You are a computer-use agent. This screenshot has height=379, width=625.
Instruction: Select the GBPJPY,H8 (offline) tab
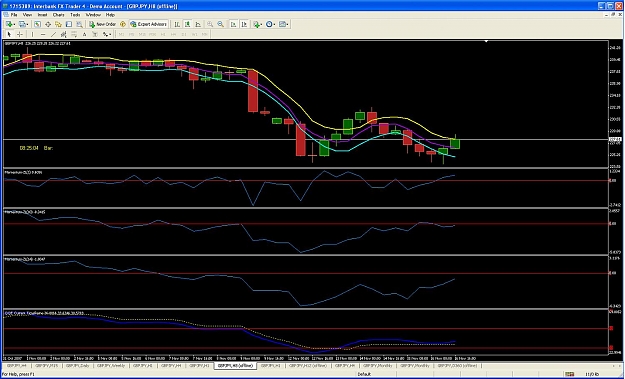coord(235,365)
